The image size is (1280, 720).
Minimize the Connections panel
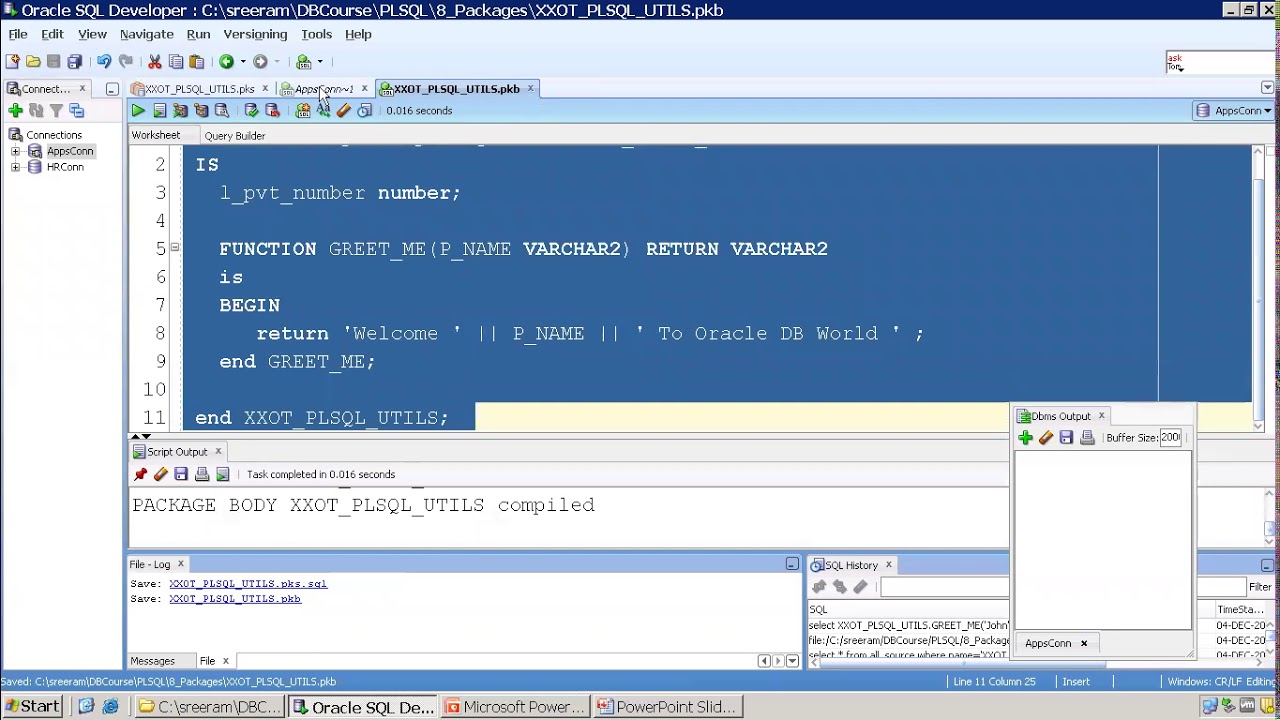[x=112, y=89]
